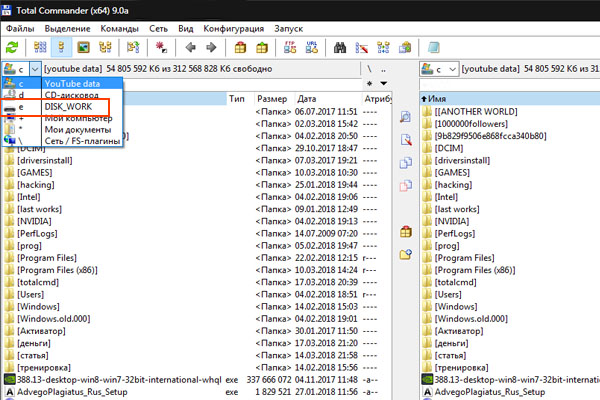Go to root with the backslash button
This screenshot has width=600, height=400.
369,69
